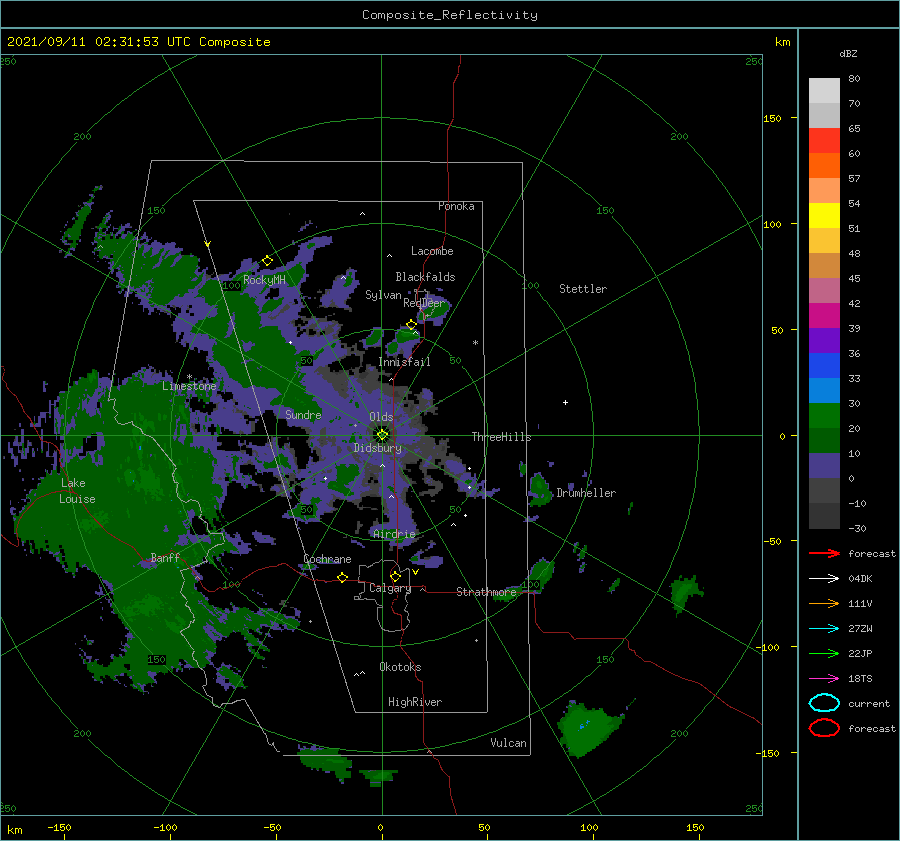Click the Sylvan map label

383,295
